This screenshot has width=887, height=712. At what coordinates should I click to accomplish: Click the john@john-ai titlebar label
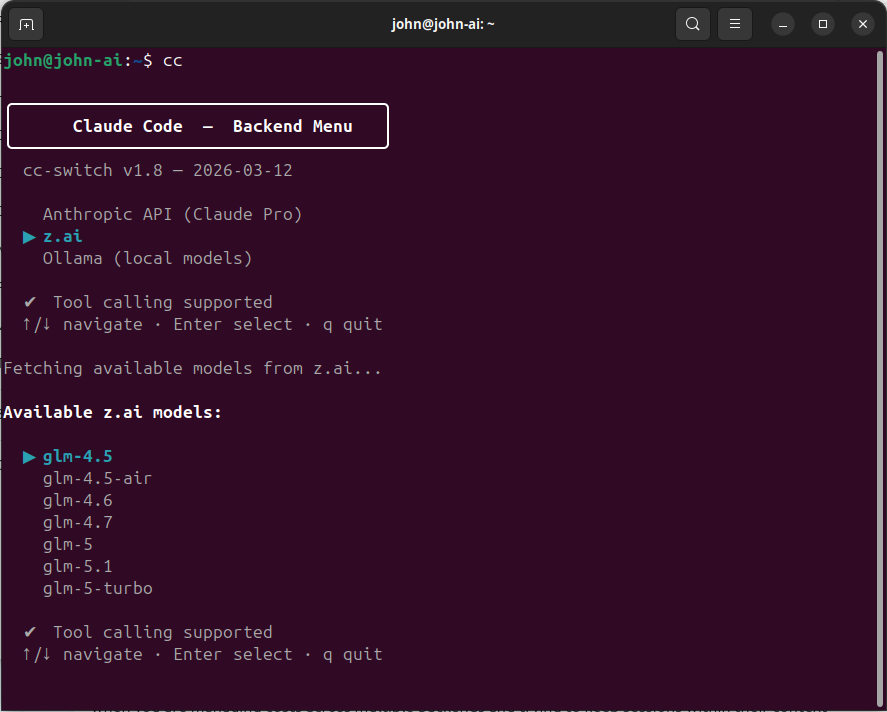443,24
